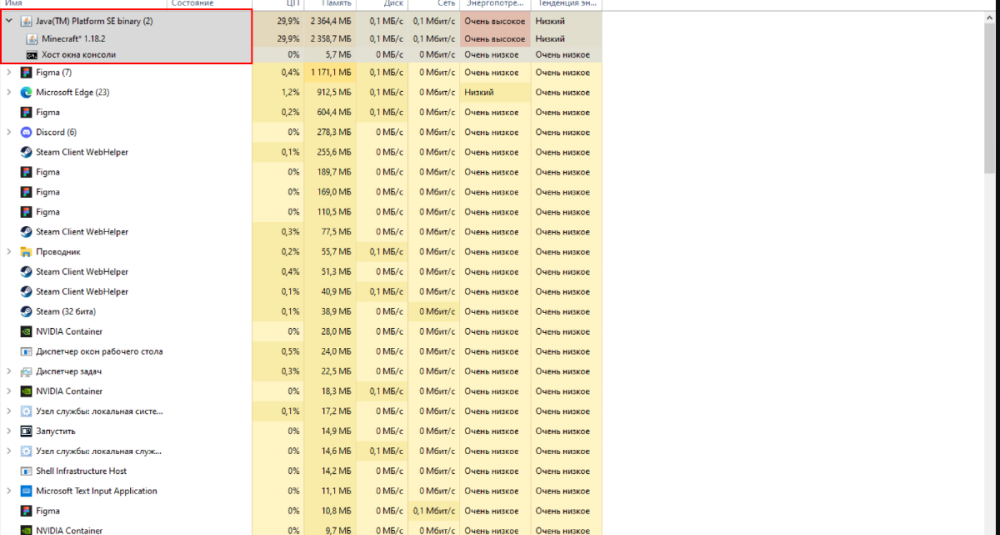Sort by the Диск column header
Viewport: 1000px width, 535px height.
[x=391, y=4]
